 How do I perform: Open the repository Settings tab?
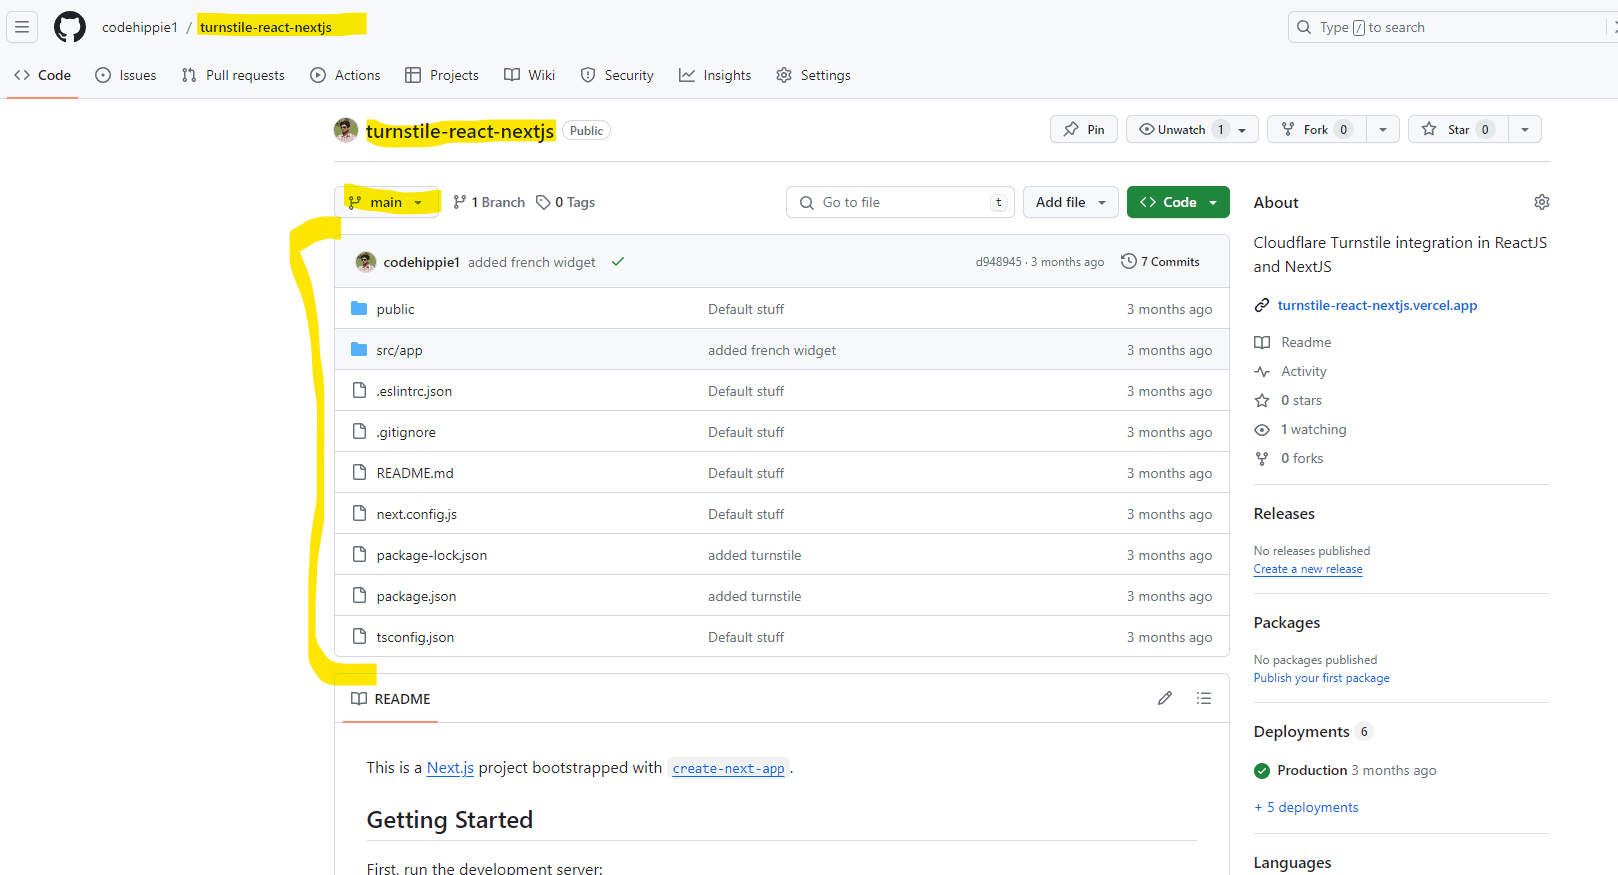click(x=814, y=75)
